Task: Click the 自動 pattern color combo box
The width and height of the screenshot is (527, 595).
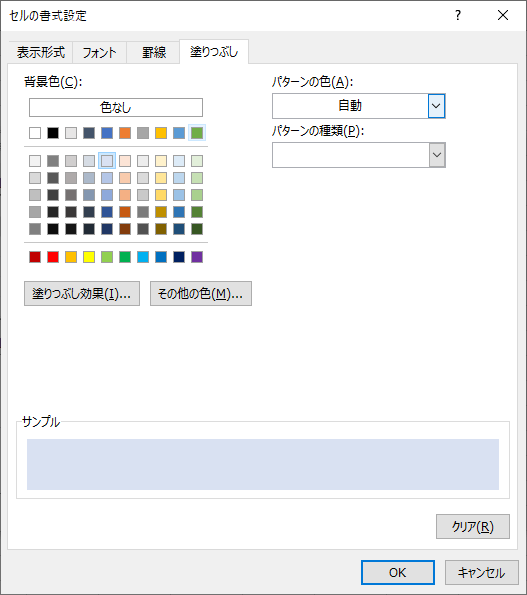Action: point(359,106)
